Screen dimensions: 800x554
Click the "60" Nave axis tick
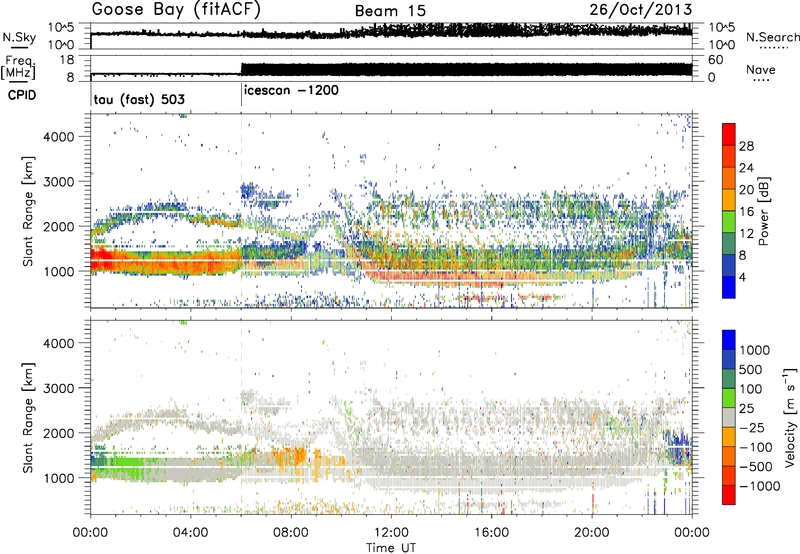[716, 60]
